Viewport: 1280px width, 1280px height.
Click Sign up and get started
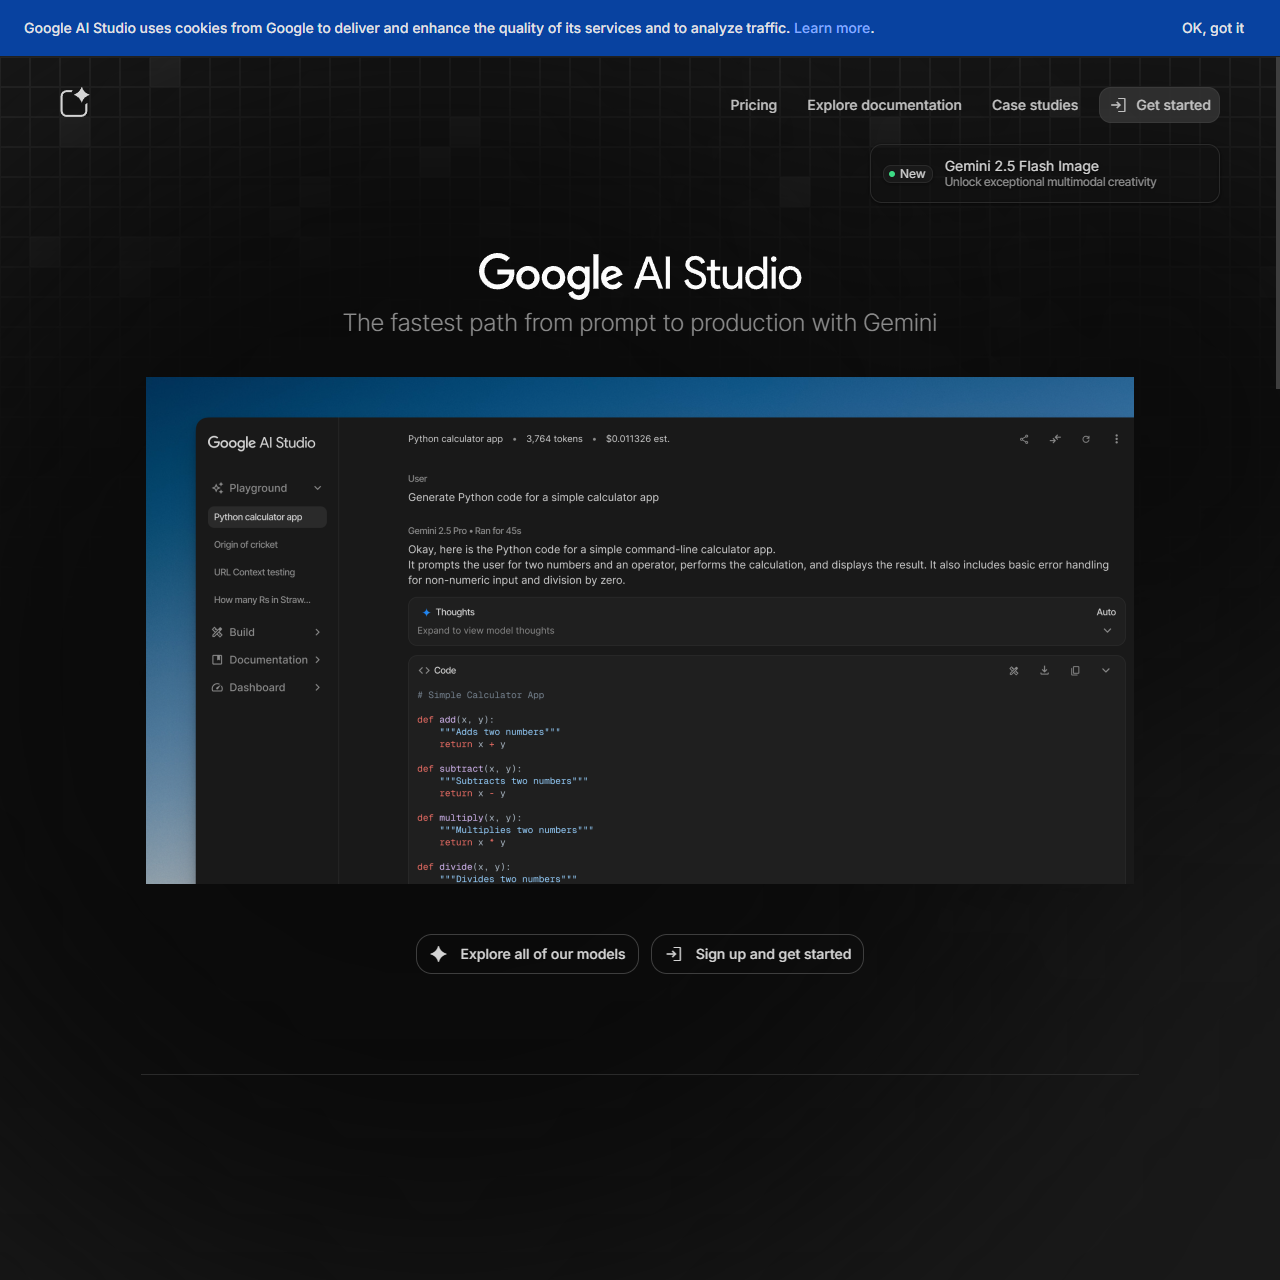tap(757, 954)
